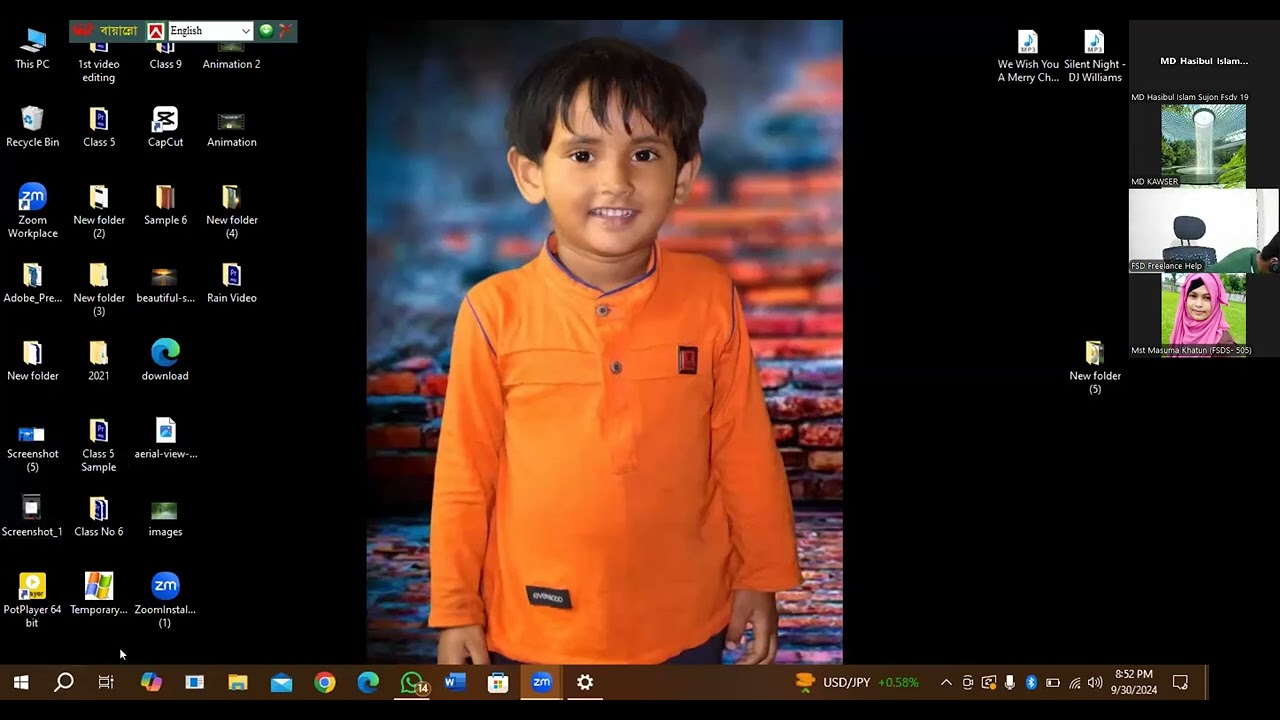Select the Sample 6 archive icon
1280x720 pixels.
[165, 205]
